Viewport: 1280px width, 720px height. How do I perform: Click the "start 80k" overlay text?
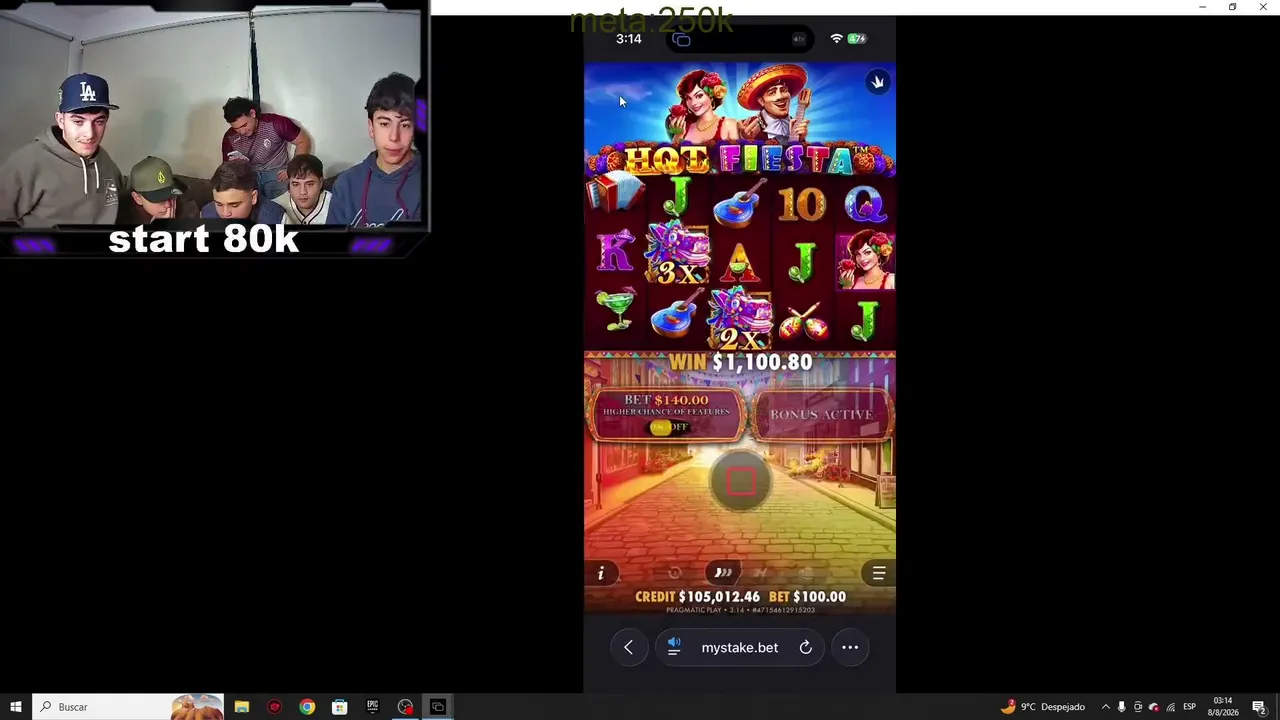click(204, 240)
